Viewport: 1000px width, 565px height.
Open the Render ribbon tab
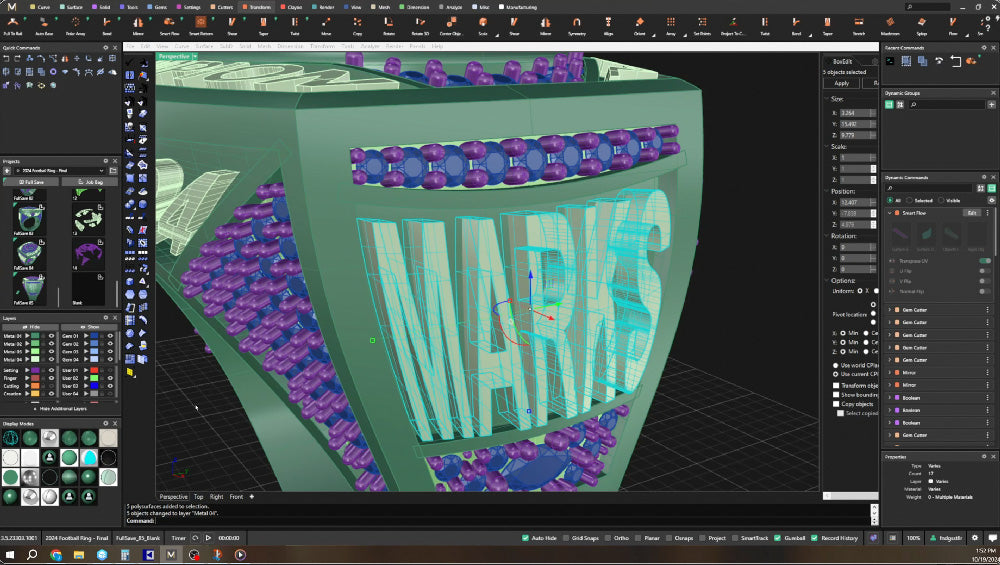(x=323, y=7)
